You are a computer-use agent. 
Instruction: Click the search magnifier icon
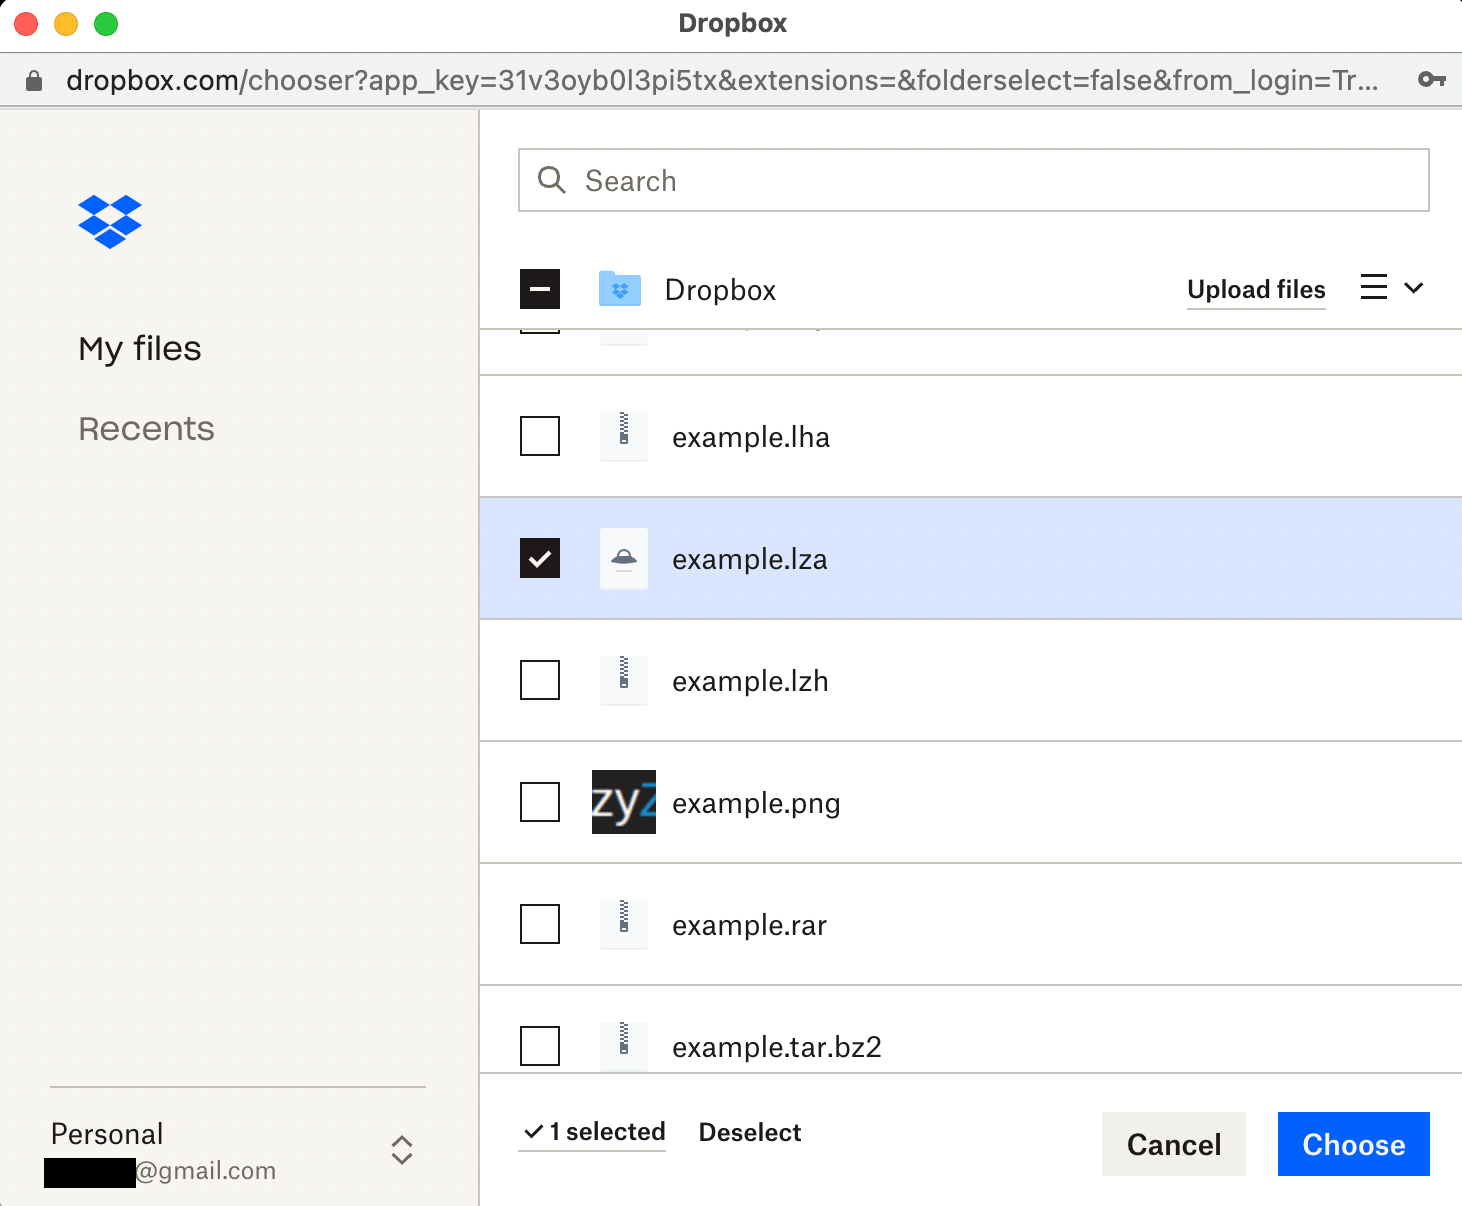(552, 180)
